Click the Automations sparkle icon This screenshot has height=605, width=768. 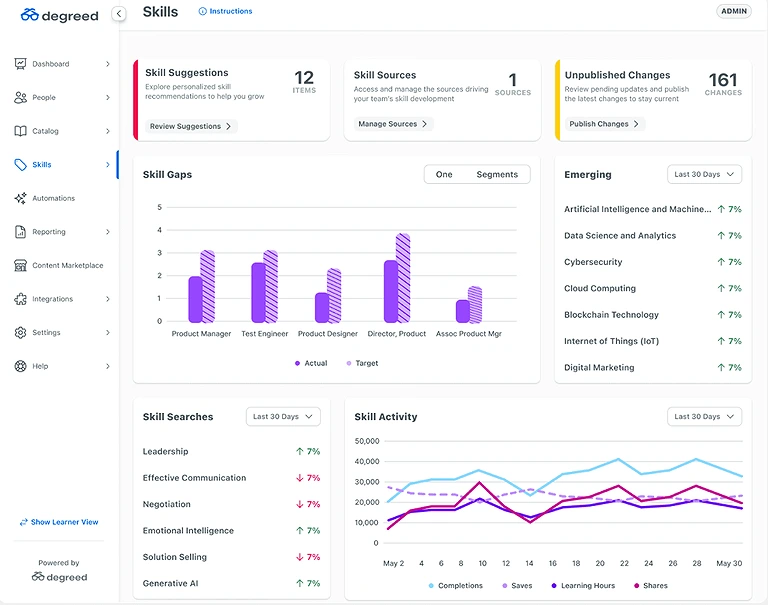pyautogui.click(x=20, y=198)
